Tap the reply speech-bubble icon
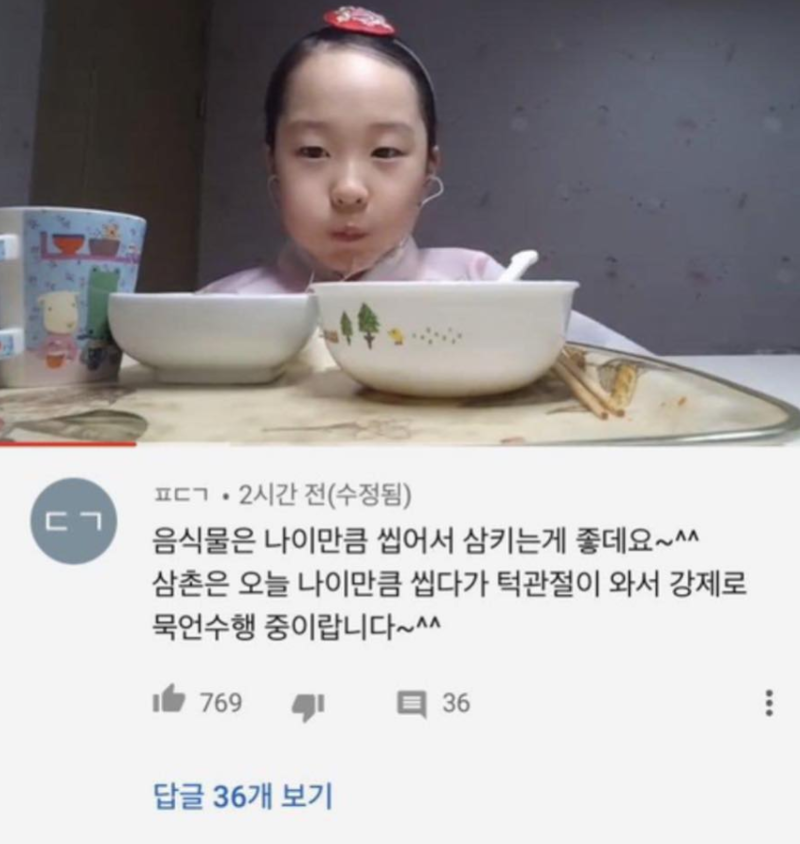 point(412,705)
